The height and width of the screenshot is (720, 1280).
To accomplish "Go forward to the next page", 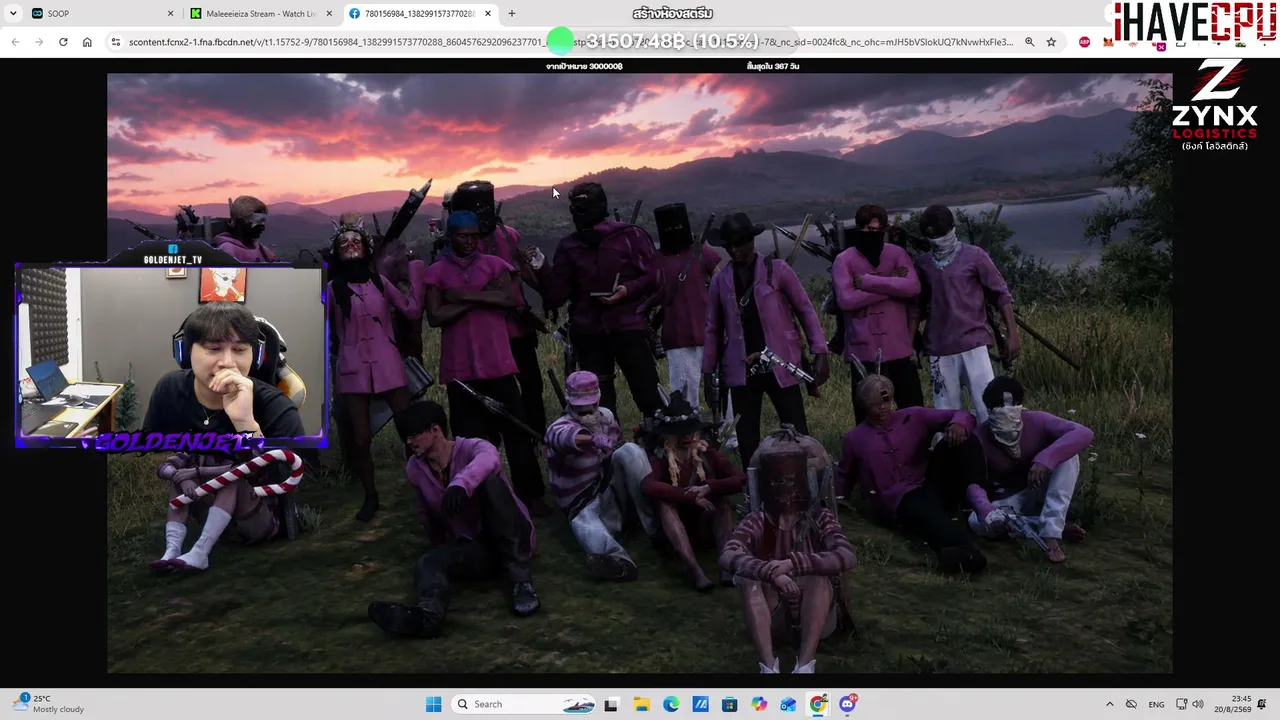I will coord(39,42).
